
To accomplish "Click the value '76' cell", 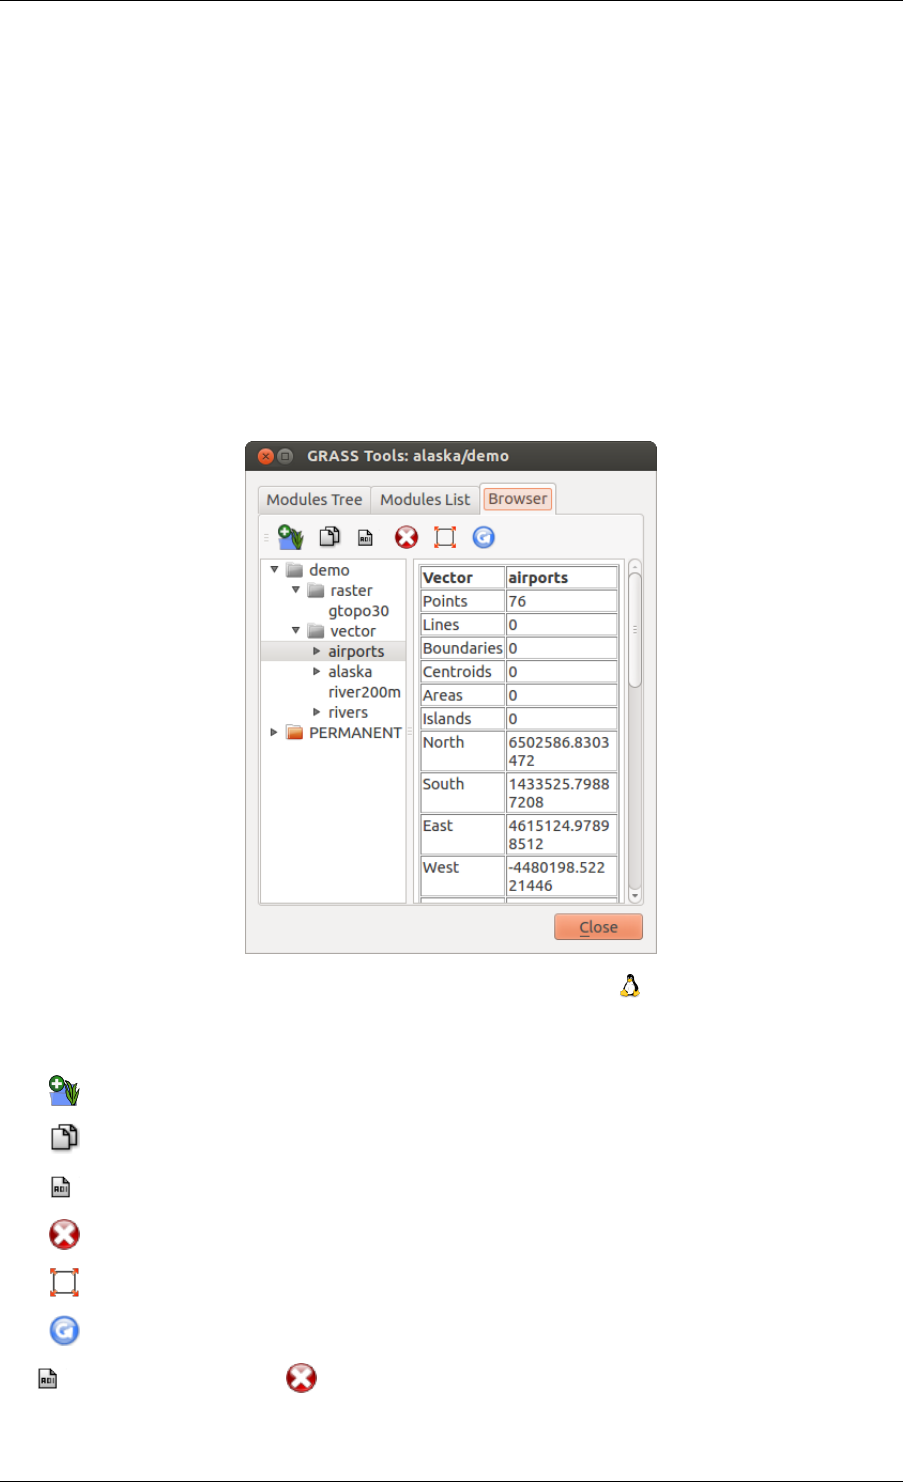I will pyautogui.click(x=562, y=601).
